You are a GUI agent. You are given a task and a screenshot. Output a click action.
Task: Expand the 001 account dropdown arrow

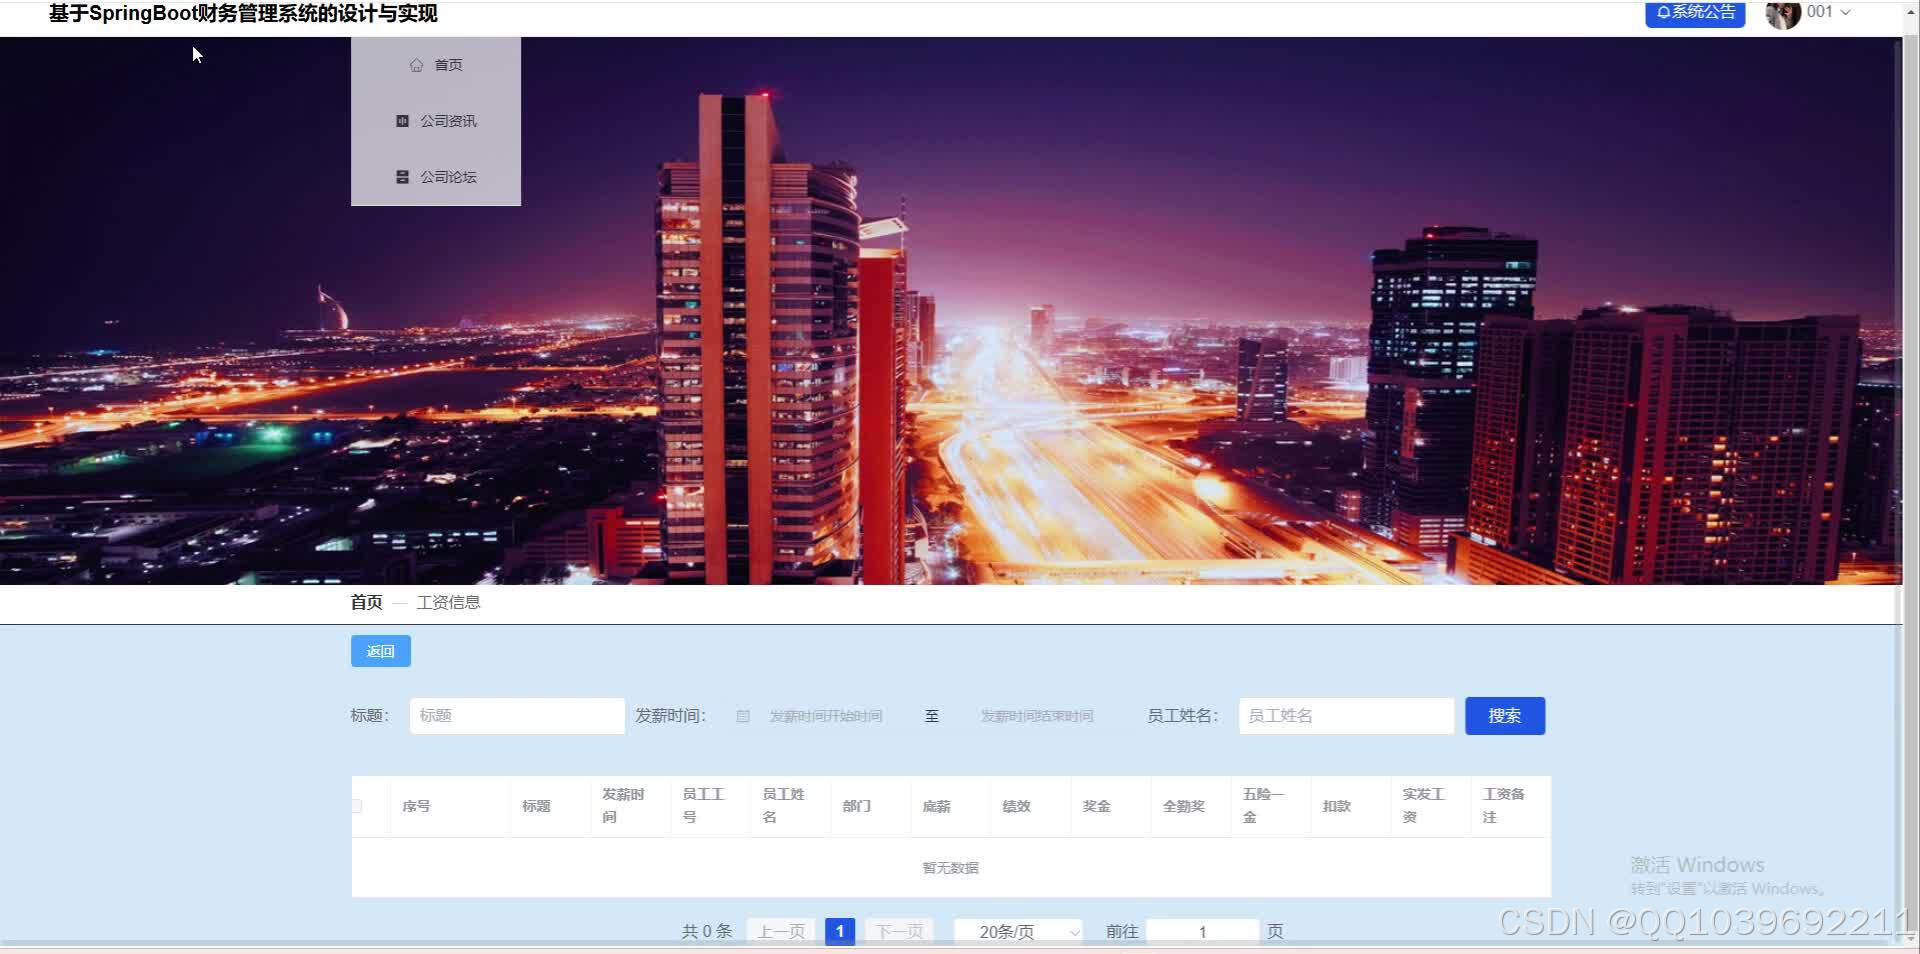click(1846, 12)
